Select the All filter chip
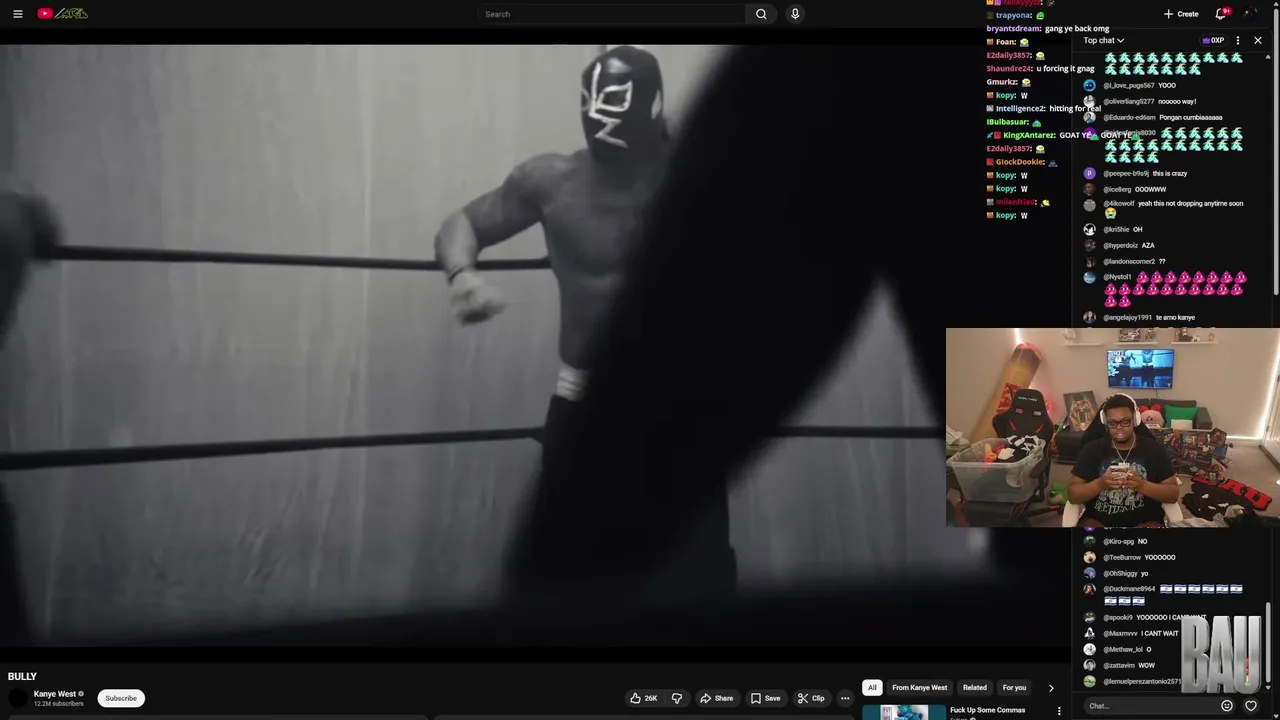The width and height of the screenshot is (1280, 720). [x=872, y=688]
